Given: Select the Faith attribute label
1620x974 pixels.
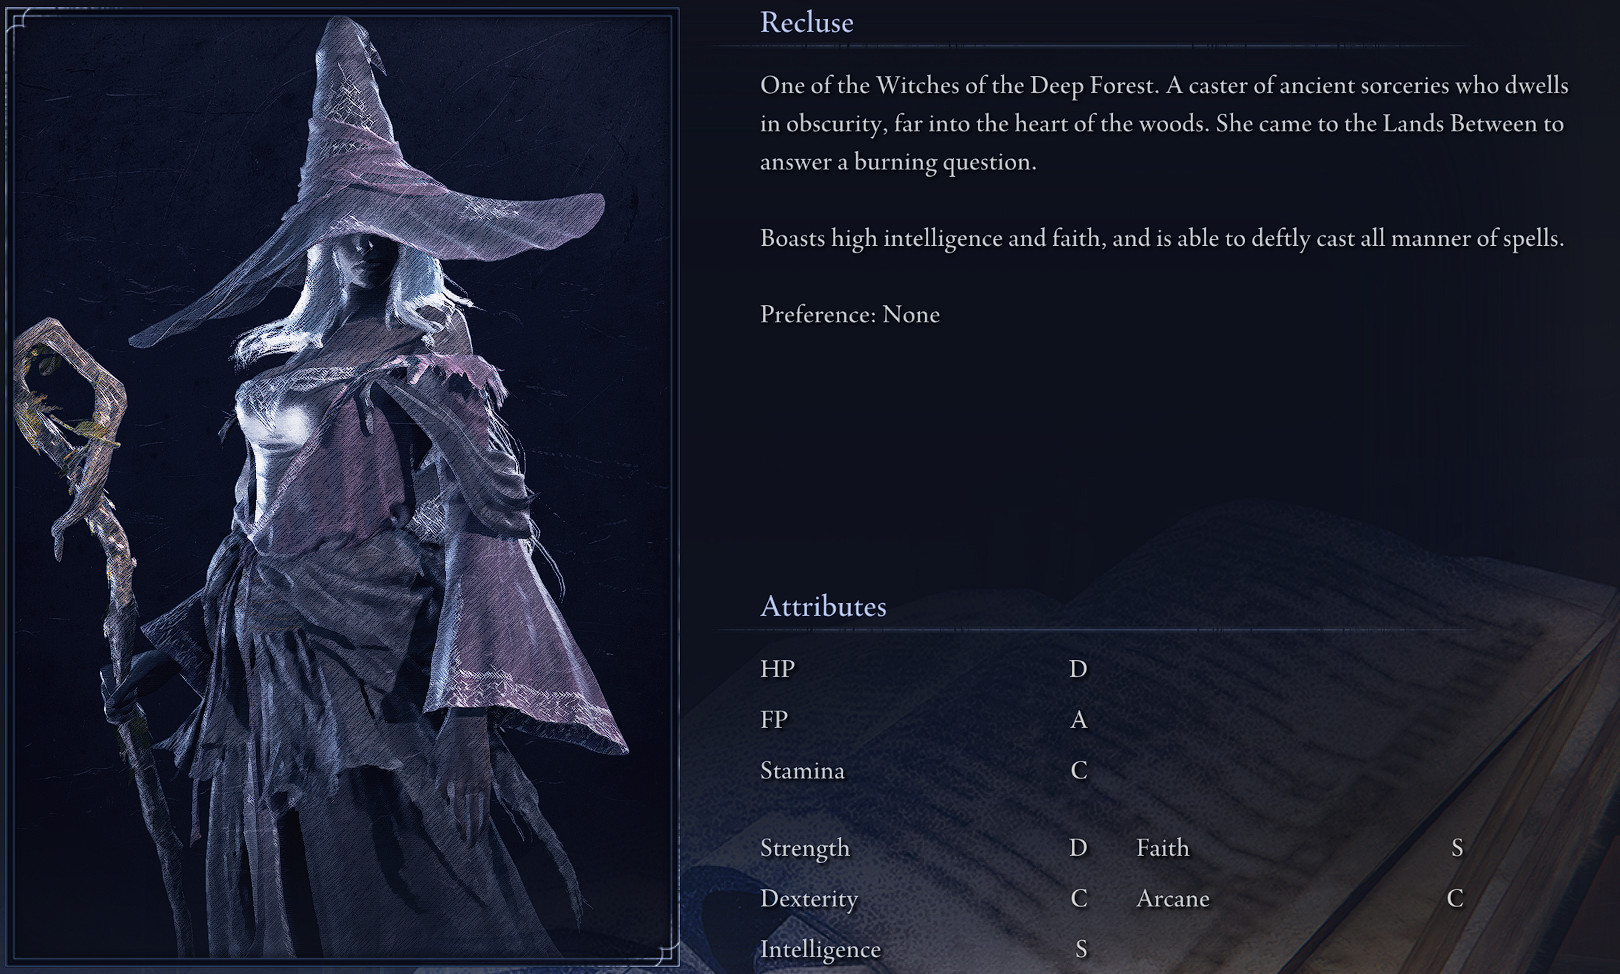Looking at the screenshot, I should (1163, 847).
